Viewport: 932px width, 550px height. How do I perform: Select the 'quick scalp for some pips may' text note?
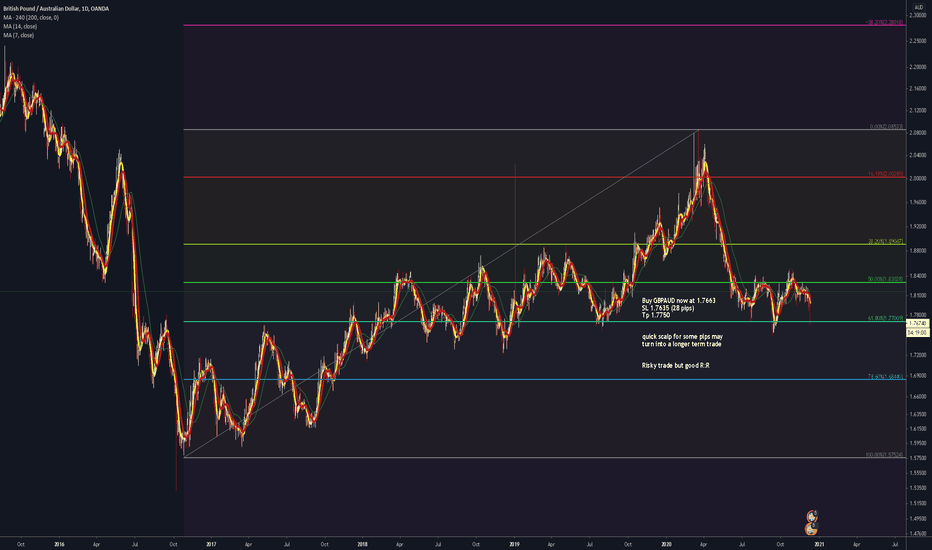point(682,337)
